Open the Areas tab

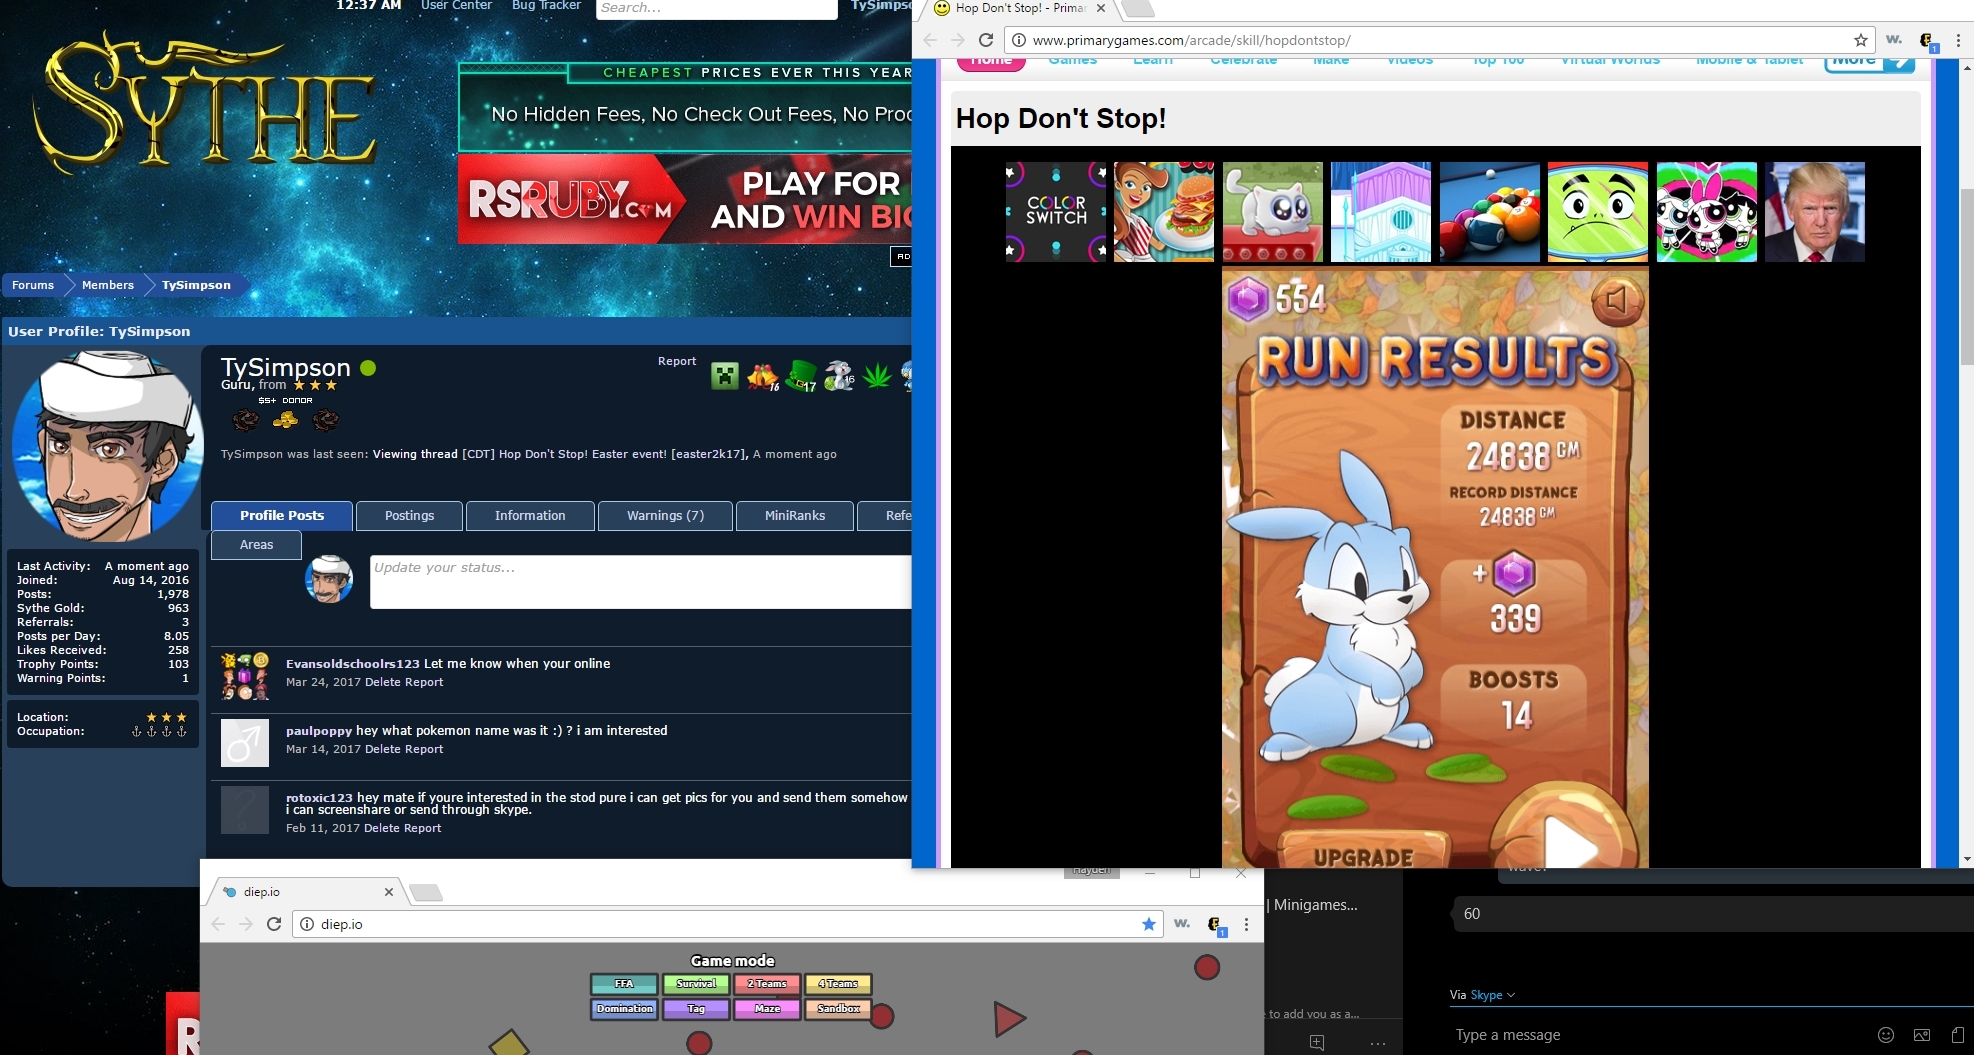pyautogui.click(x=256, y=545)
